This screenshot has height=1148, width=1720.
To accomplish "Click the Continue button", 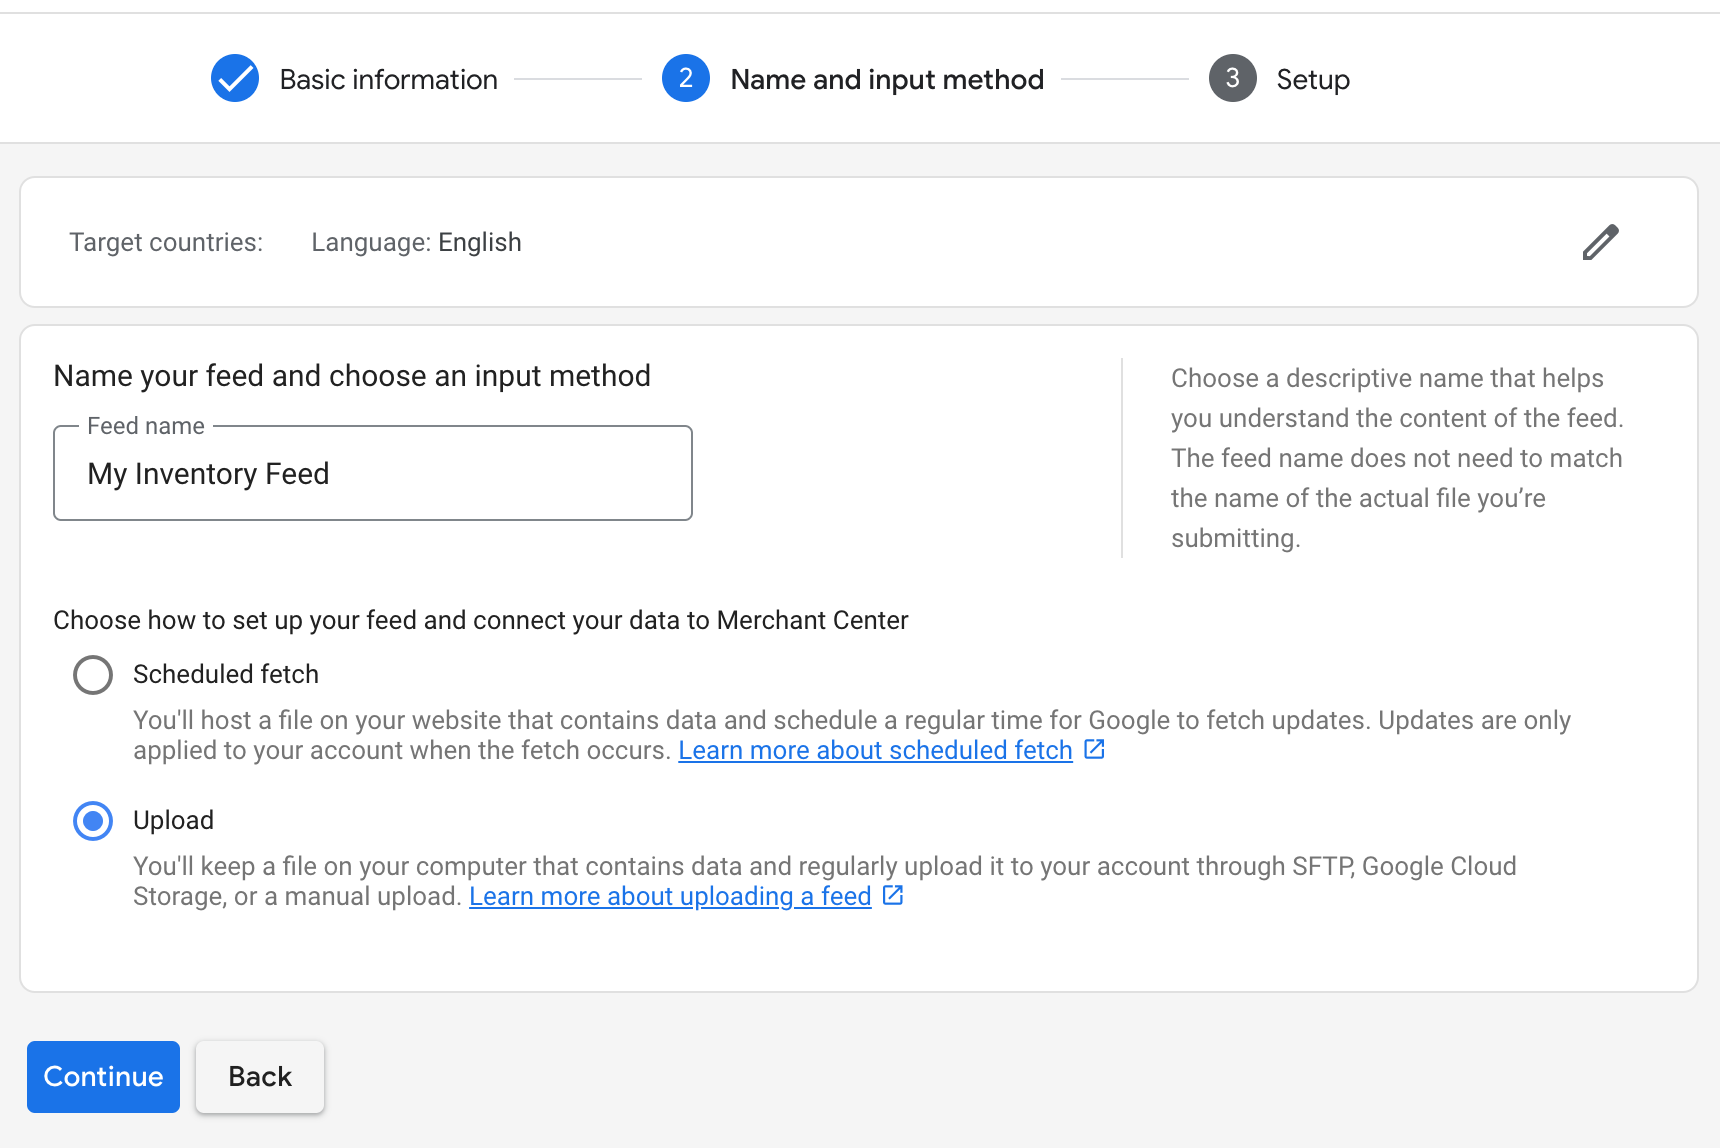I will coord(103,1077).
